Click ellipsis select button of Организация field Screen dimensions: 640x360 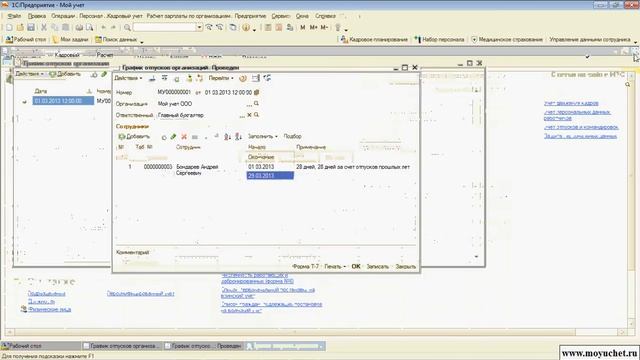coord(249,104)
